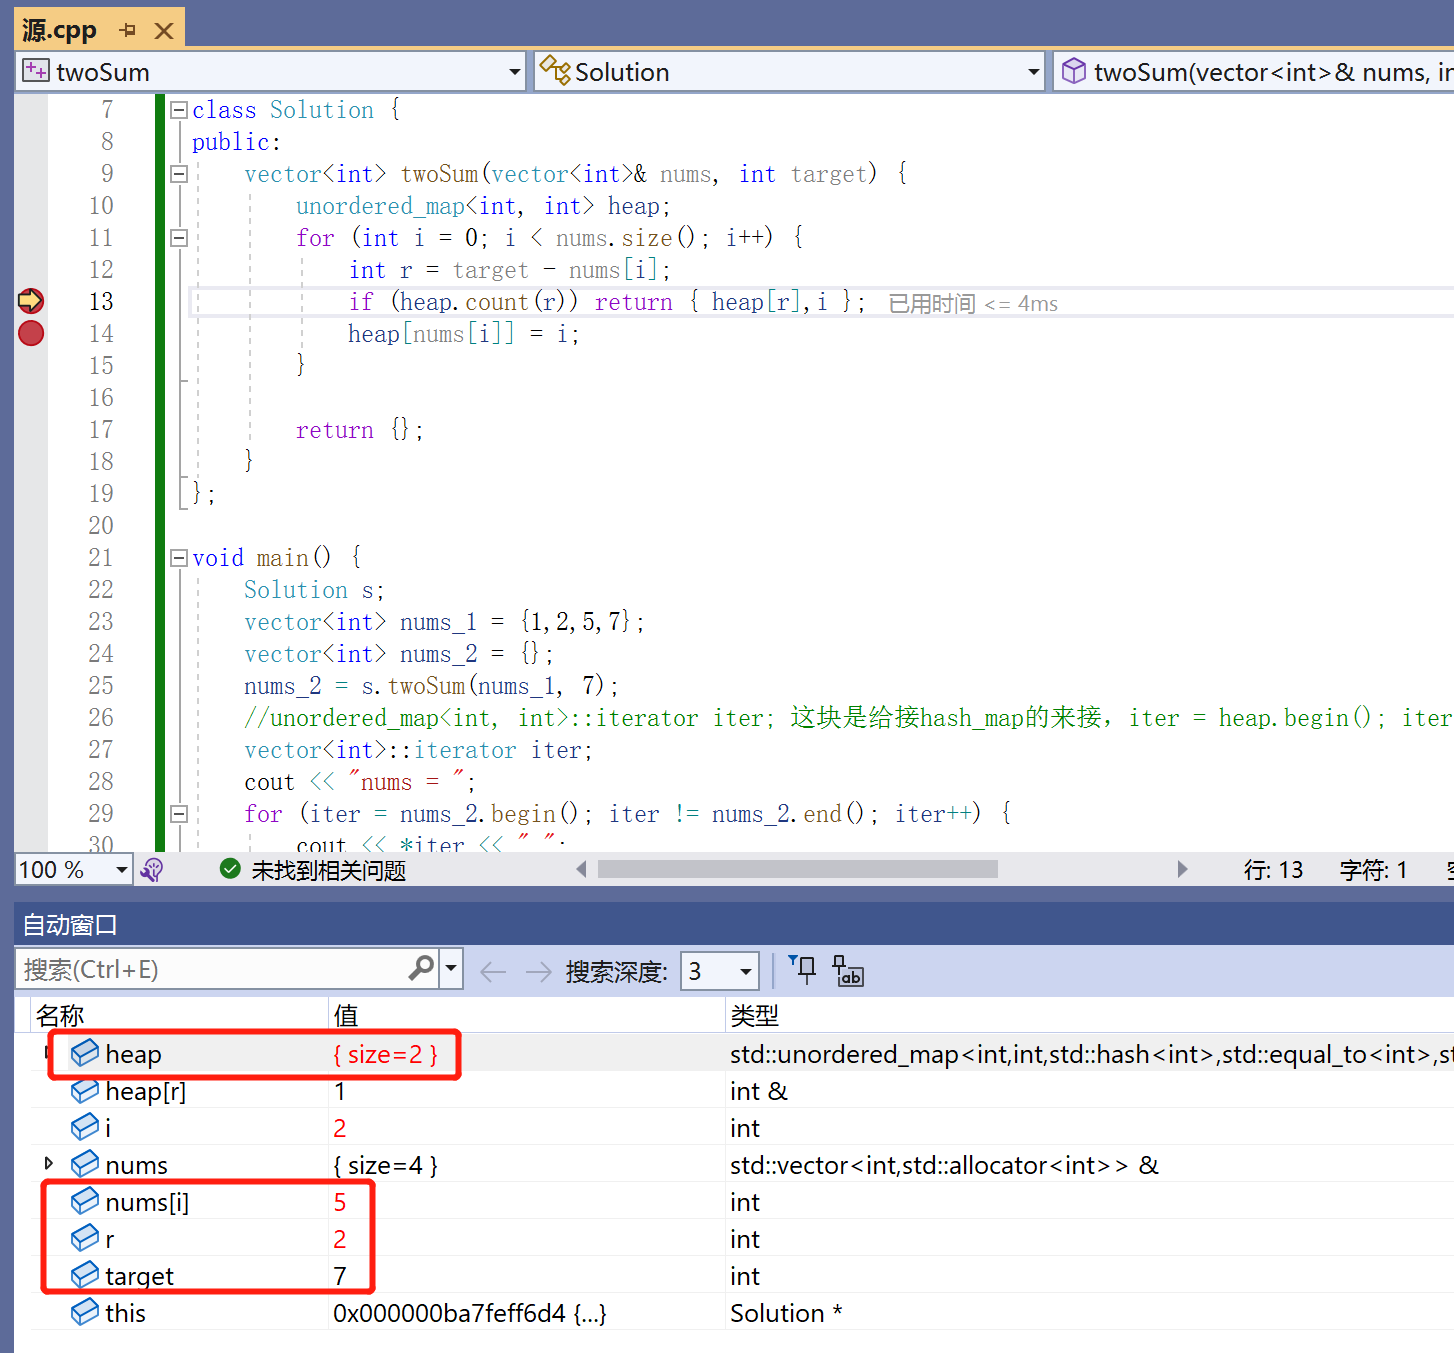
Task: Click the green no-issues checkmark icon
Action: pos(230,870)
